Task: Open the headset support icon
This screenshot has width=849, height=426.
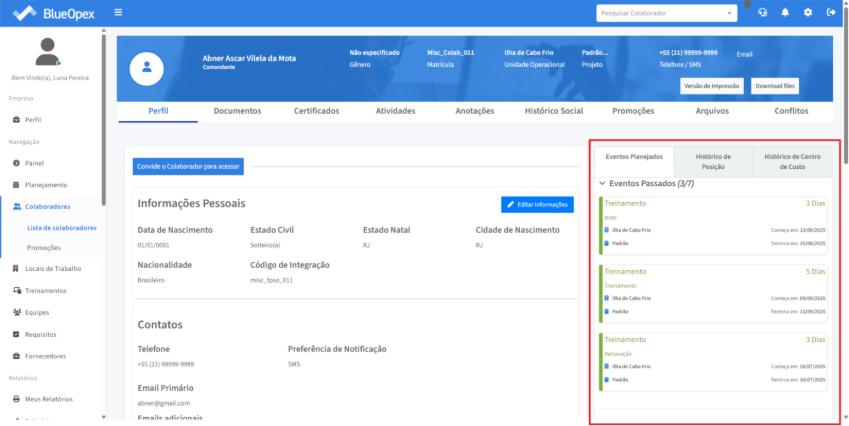Action: coord(763,13)
